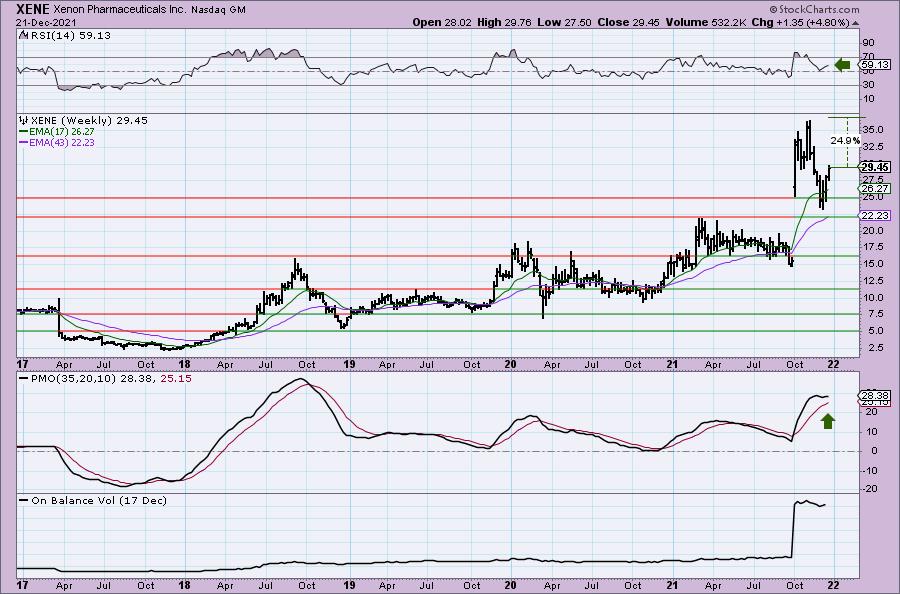Click the 17 year label on the bottom axis
This screenshot has width=900, height=594.
coord(22,585)
